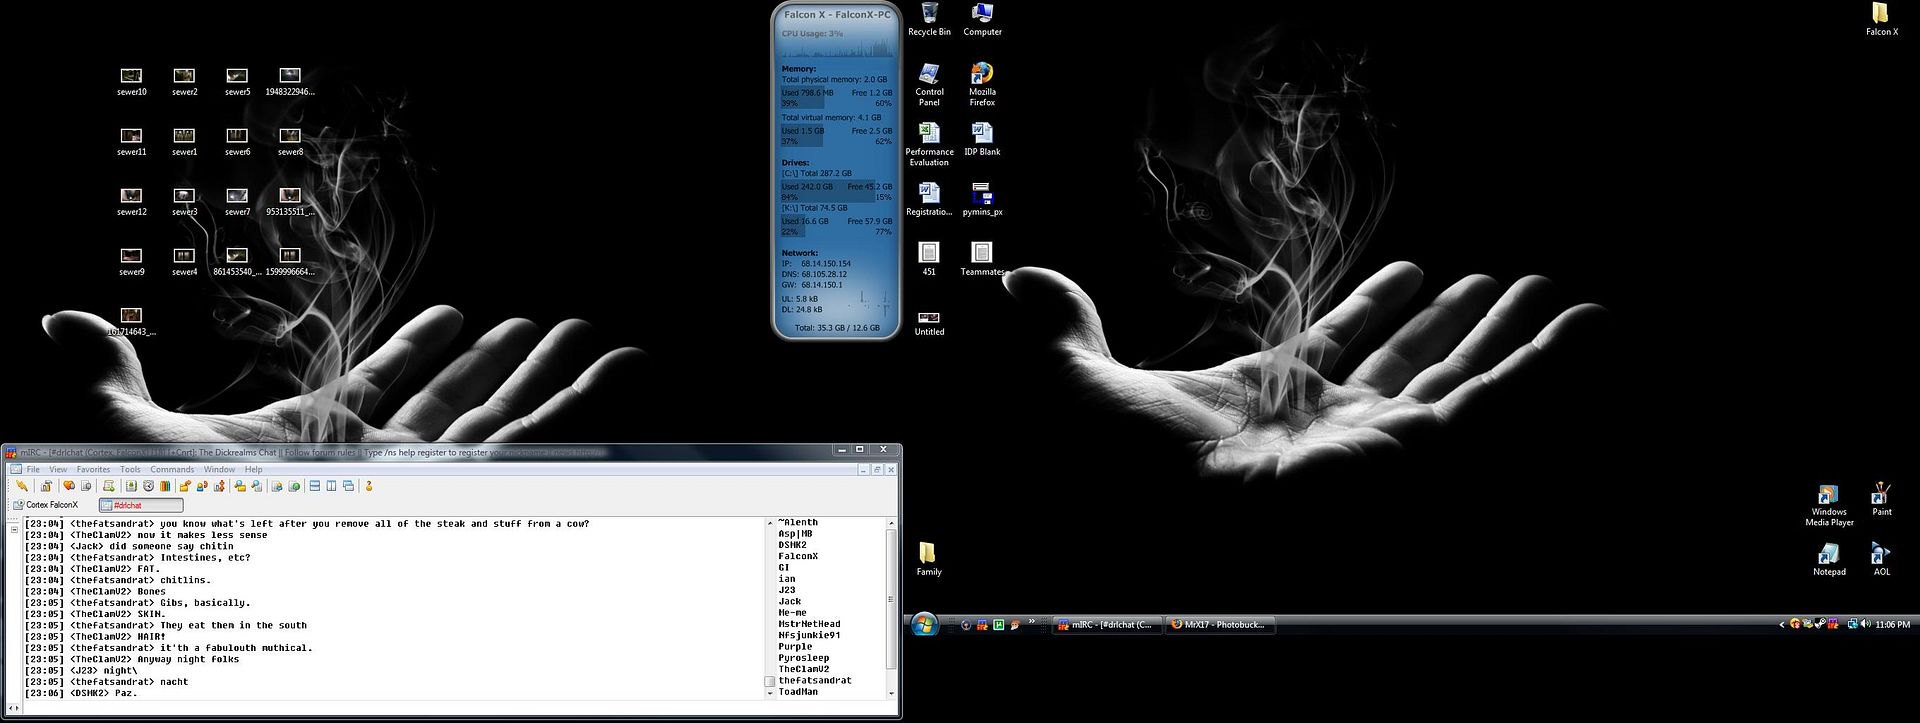Open the mIRC Address Book icon

(x=131, y=486)
